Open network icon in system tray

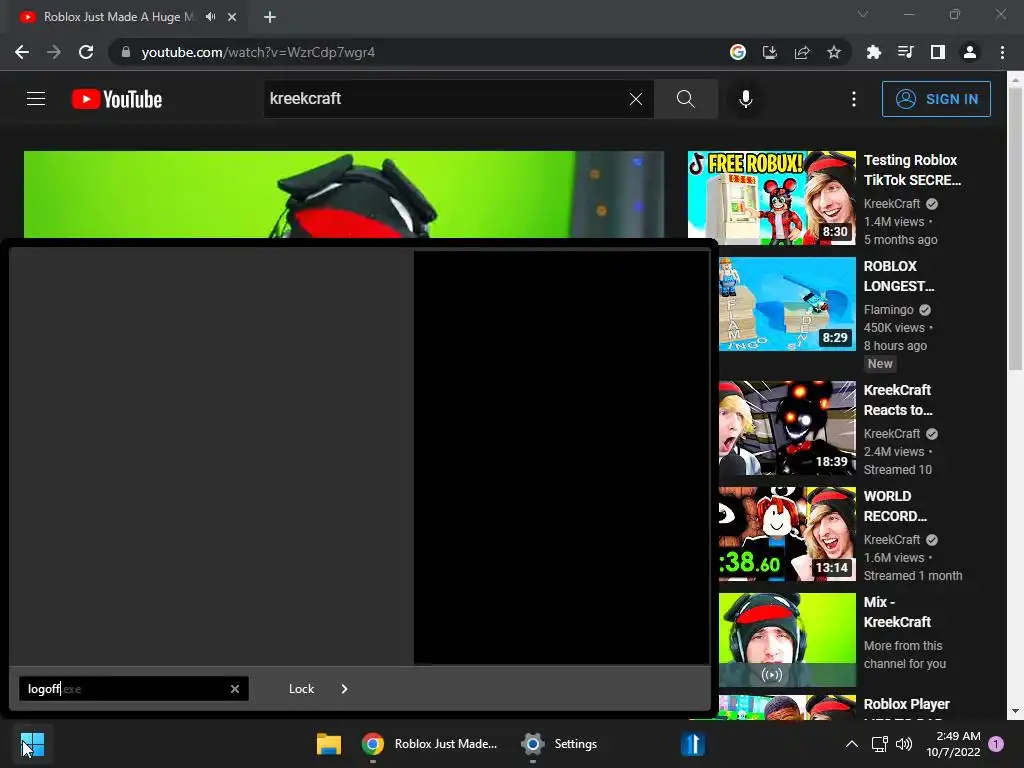point(880,744)
